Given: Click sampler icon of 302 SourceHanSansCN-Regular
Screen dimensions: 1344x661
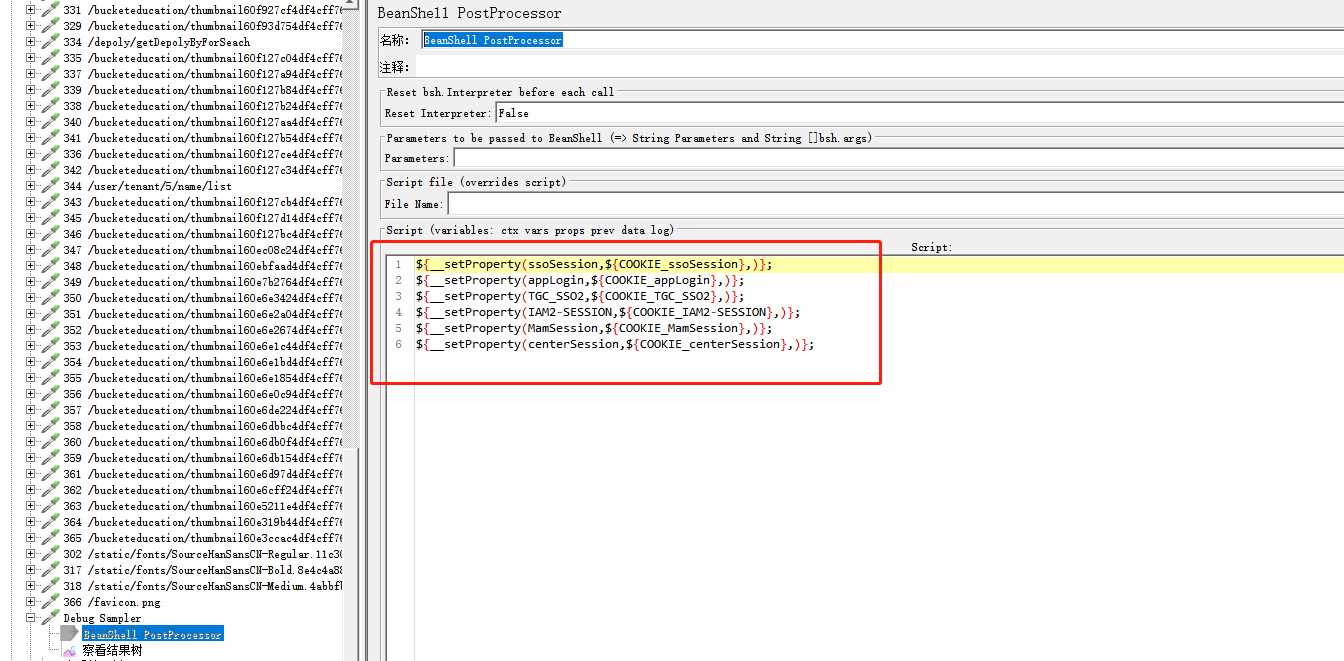Looking at the screenshot, I should [x=50, y=554].
